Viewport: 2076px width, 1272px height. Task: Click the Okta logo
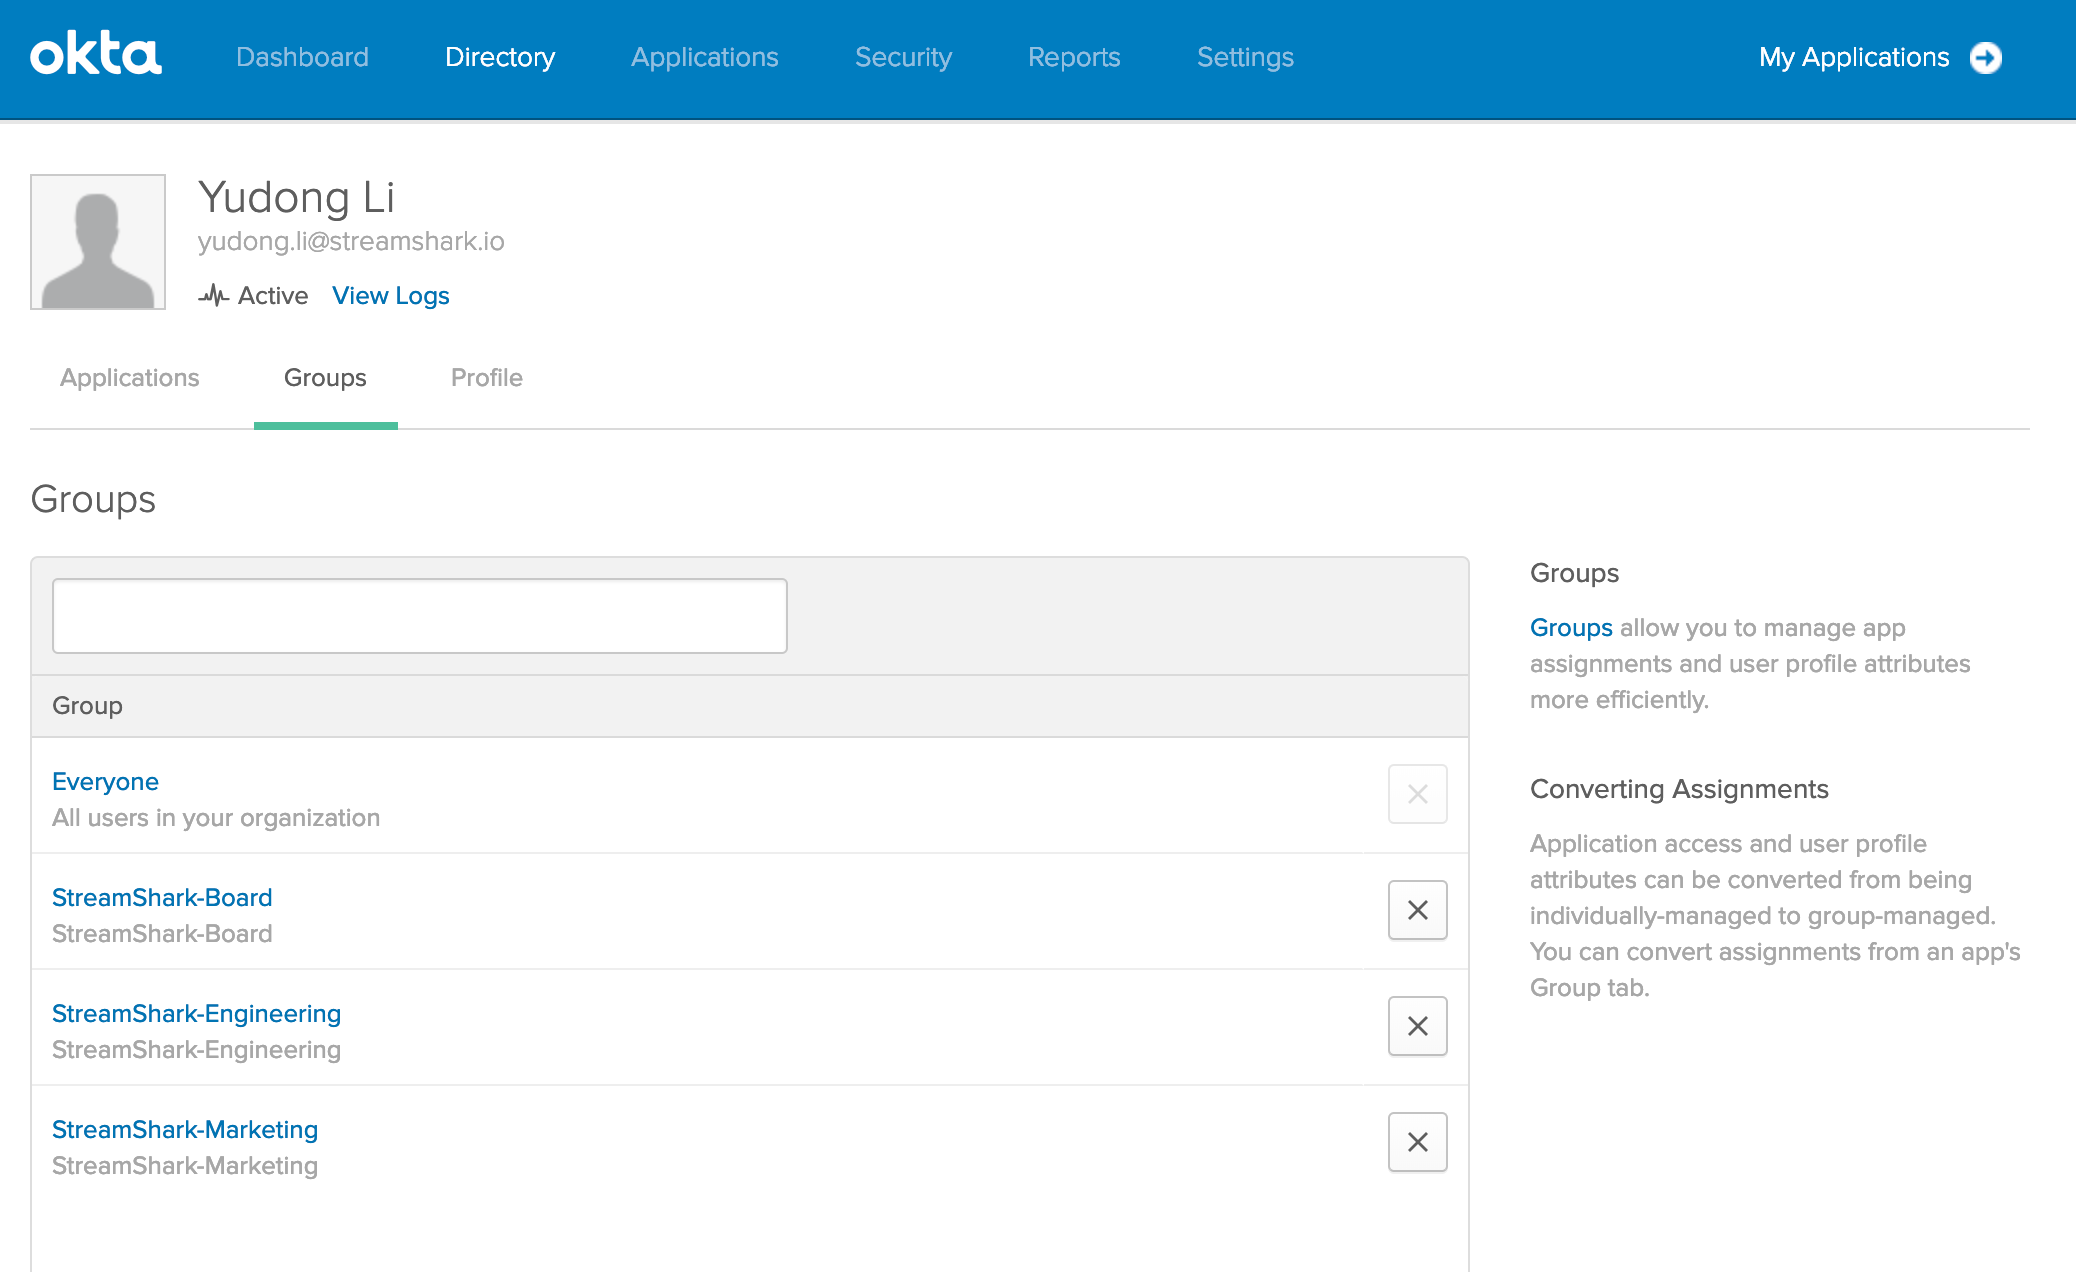pos(96,55)
